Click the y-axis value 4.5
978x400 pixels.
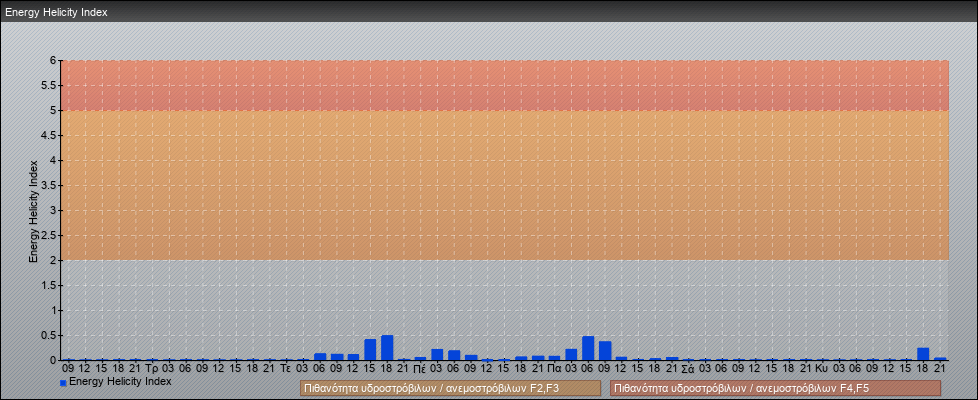click(50, 135)
